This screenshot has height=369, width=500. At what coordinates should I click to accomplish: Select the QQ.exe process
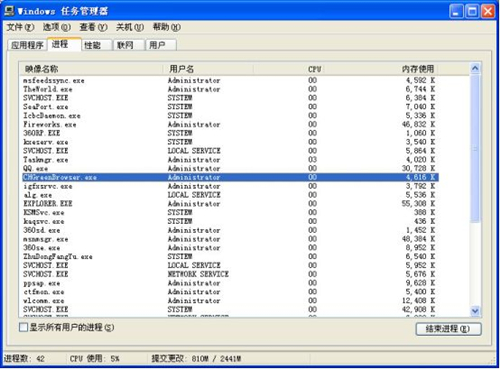(x=230, y=168)
